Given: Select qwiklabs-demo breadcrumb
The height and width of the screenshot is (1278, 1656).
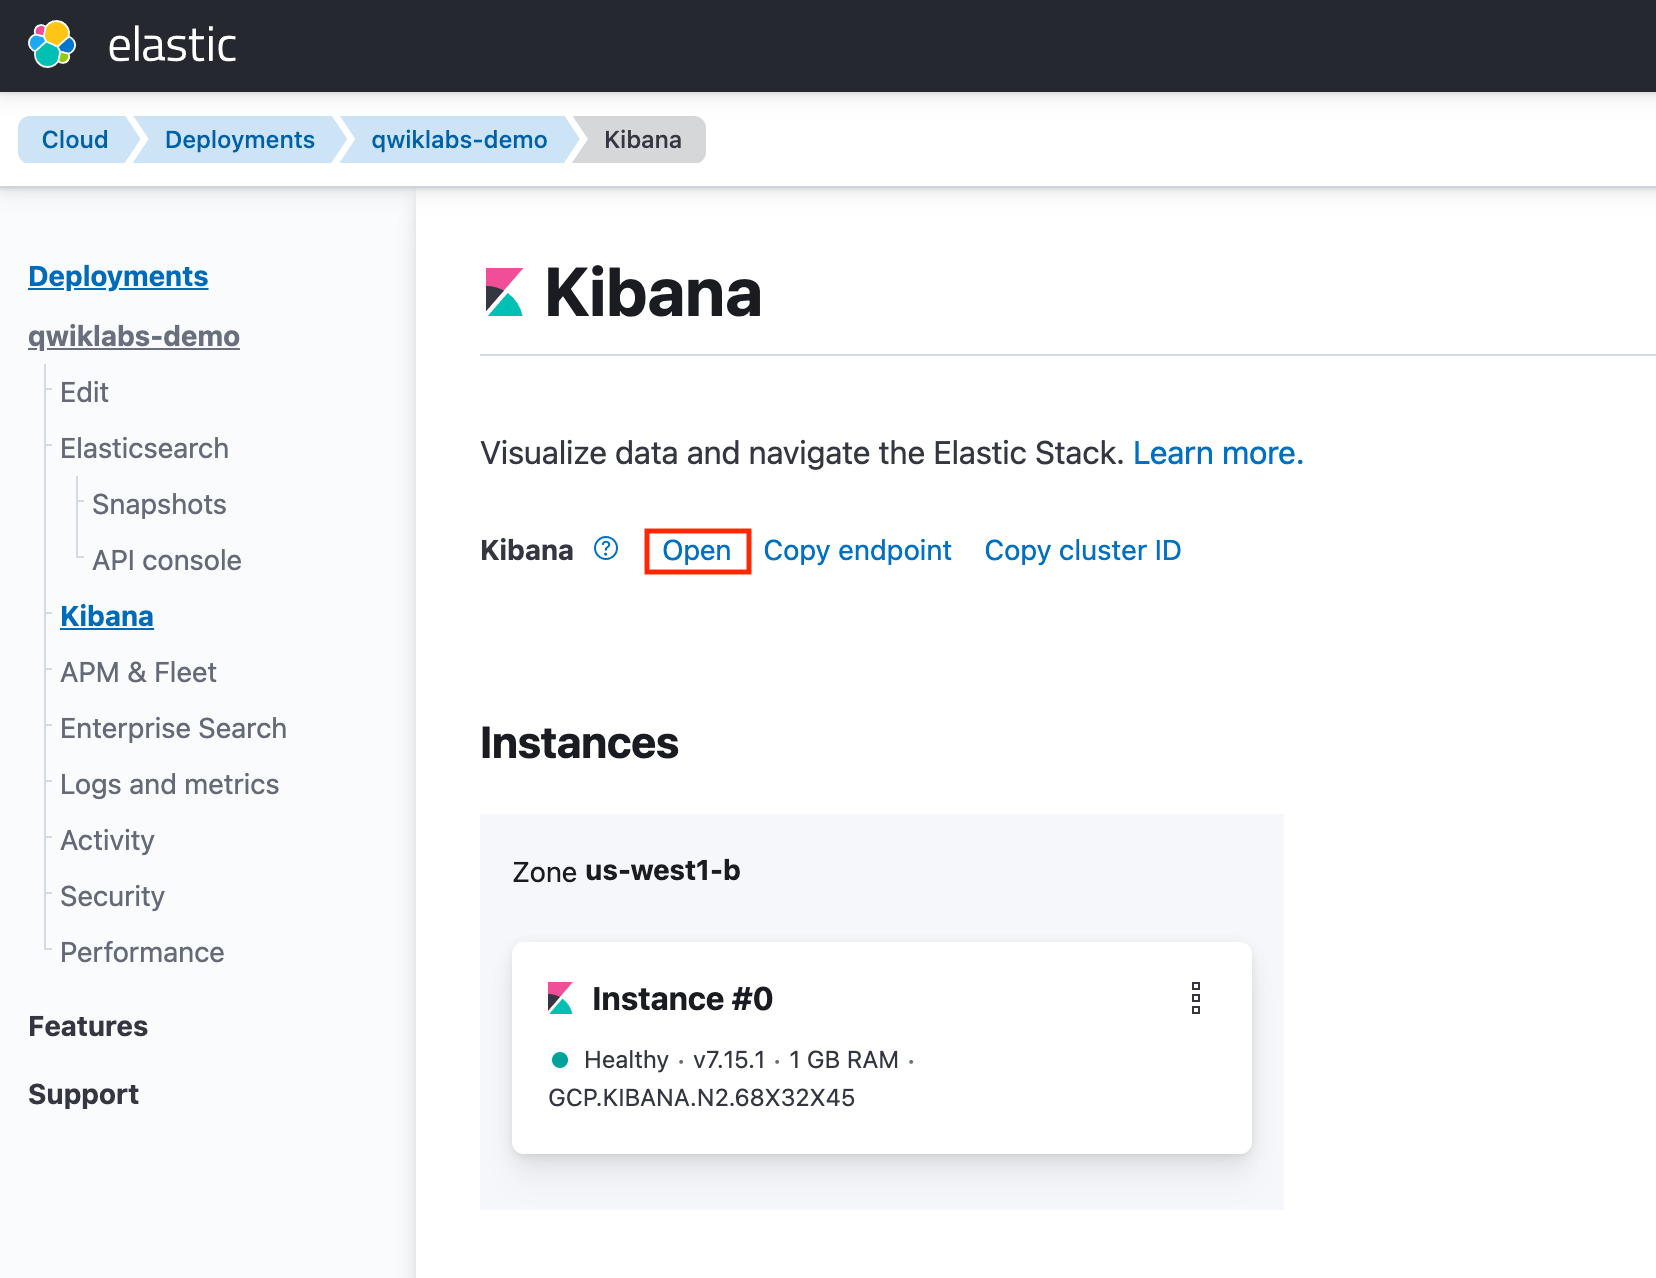Looking at the screenshot, I should click(459, 140).
